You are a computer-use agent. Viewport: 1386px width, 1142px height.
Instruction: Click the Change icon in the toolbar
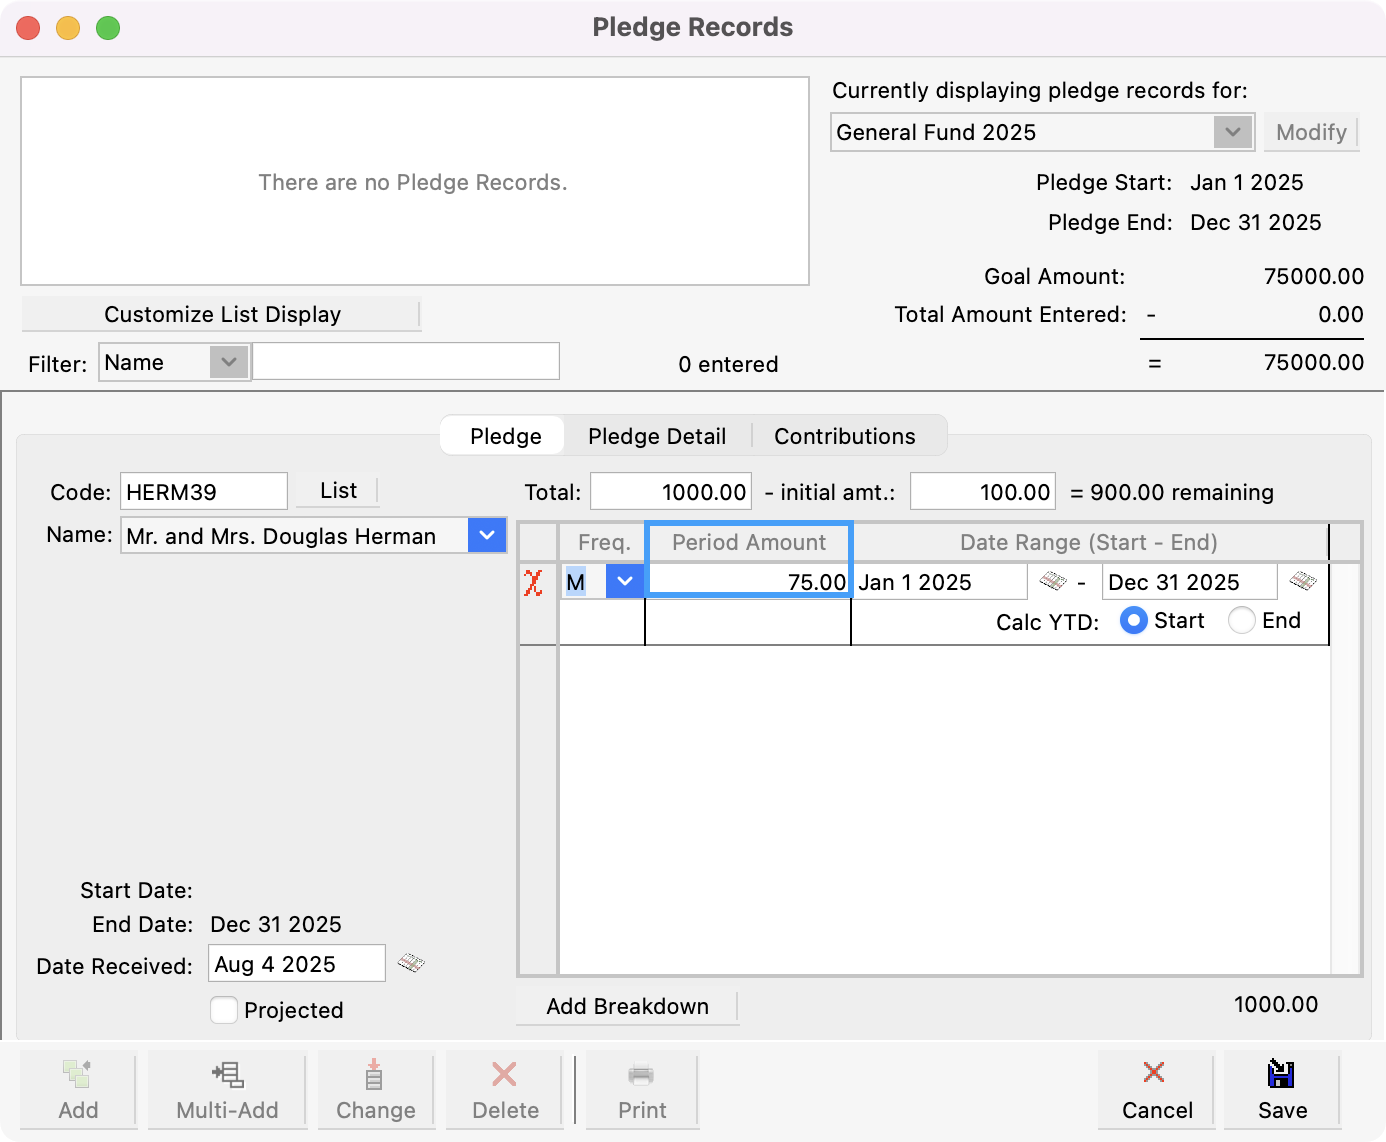coord(375,1090)
